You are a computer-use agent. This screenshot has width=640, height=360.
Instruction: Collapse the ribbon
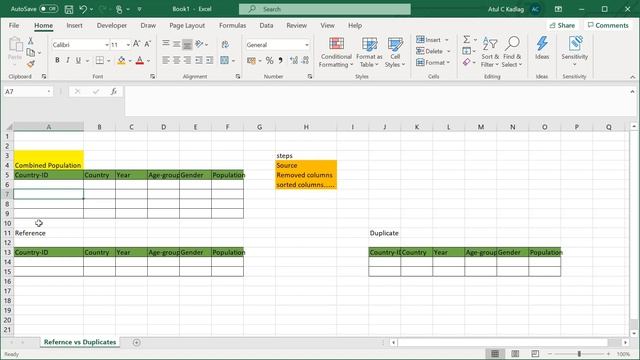pyautogui.click(x=632, y=77)
